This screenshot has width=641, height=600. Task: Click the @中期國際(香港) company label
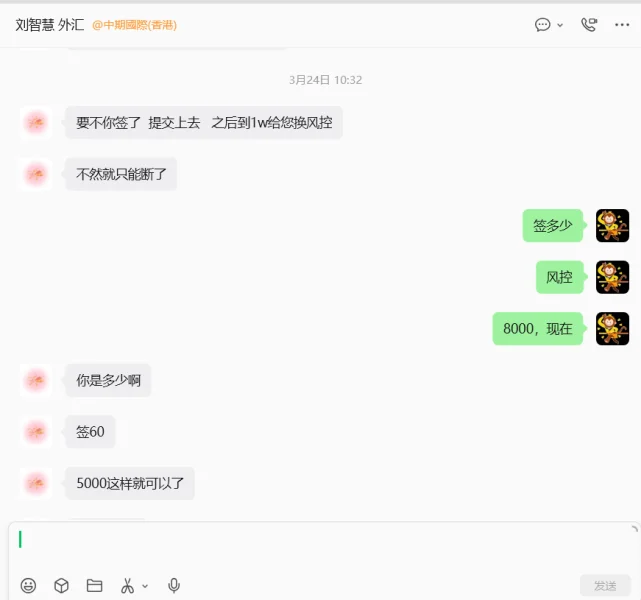pos(134,25)
